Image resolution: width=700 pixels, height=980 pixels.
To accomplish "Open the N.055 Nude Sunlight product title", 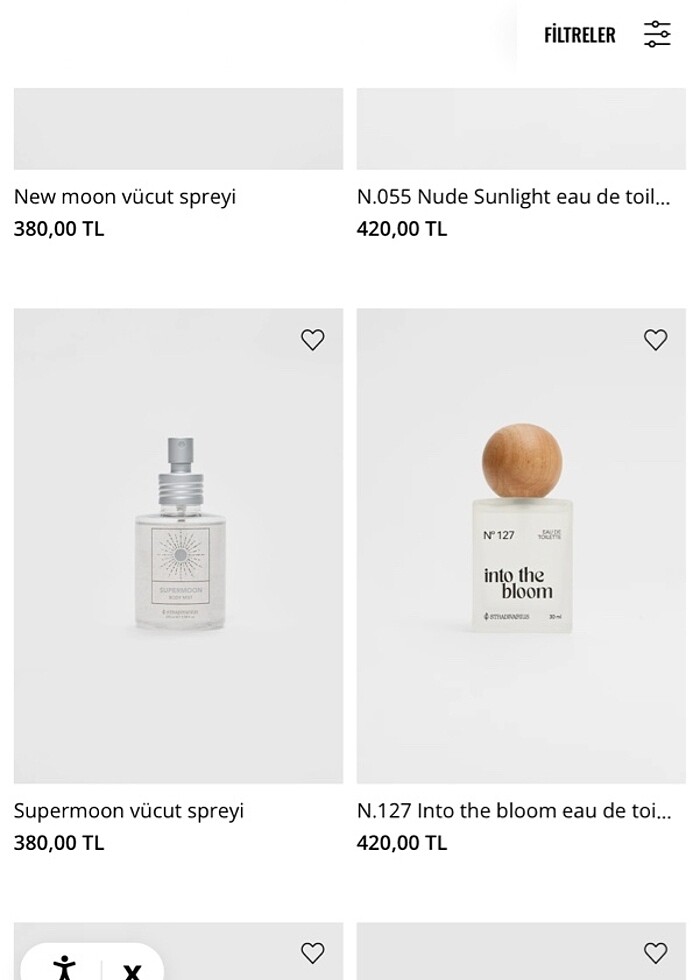I will pyautogui.click(x=513, y=197).
